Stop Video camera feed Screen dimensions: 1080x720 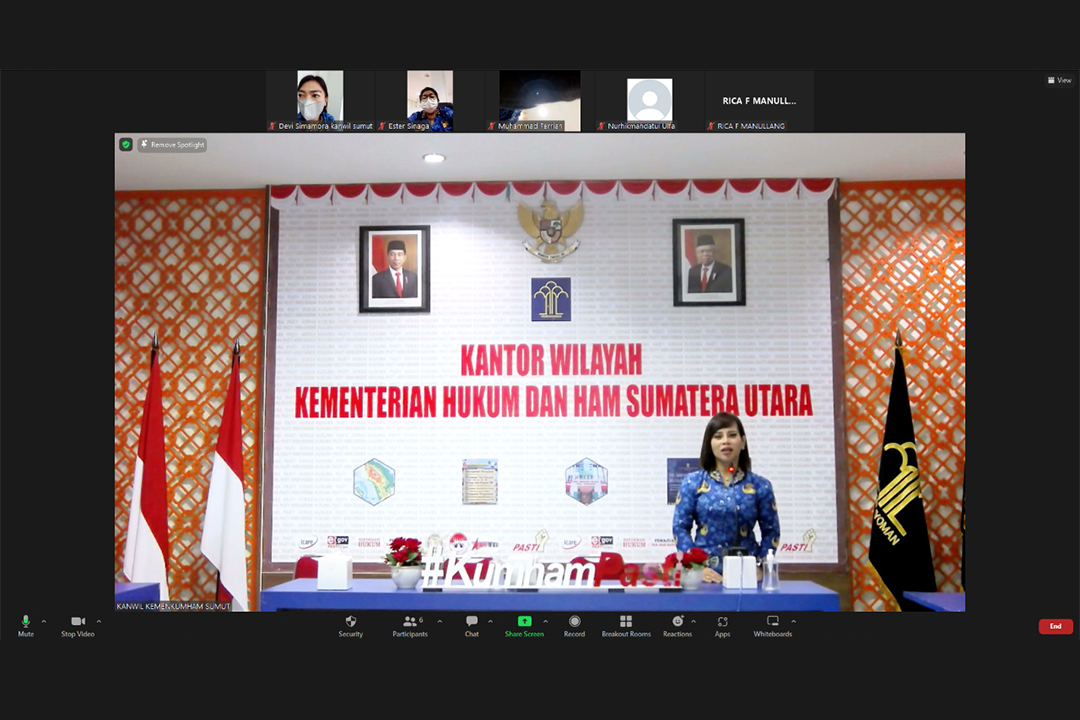tap(77, 622)
